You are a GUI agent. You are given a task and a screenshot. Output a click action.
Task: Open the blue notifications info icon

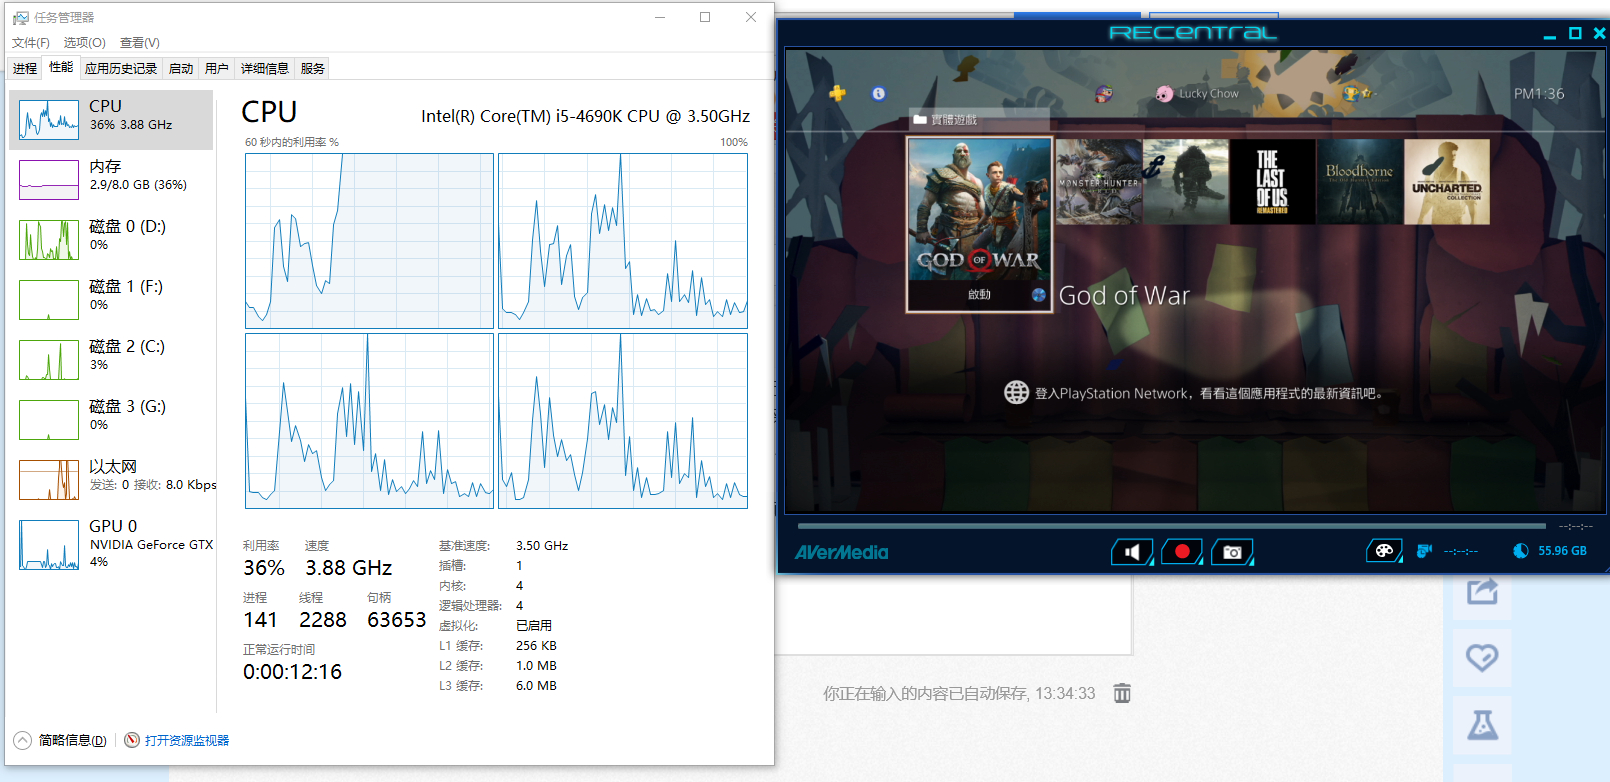pyautogui.click(x=878, y=93)
